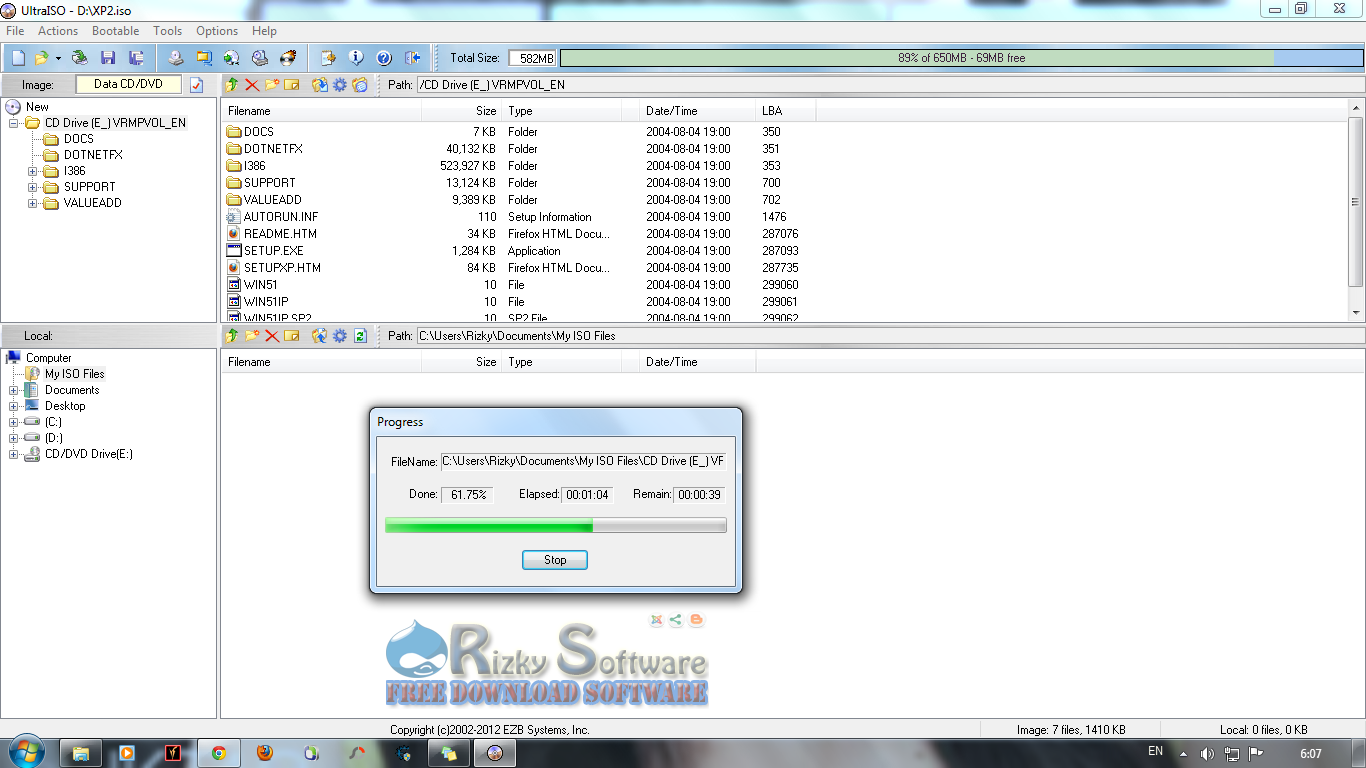Click the boot checkmark icon beside Data CD/DVD
1366x768 pixels.
click(x=197, y=85)
